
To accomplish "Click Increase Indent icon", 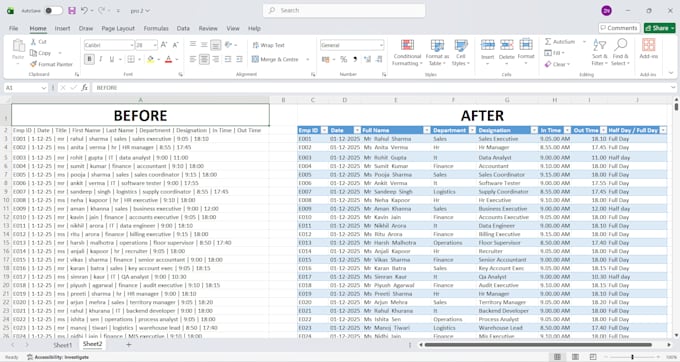I will (x=239, y=59).
